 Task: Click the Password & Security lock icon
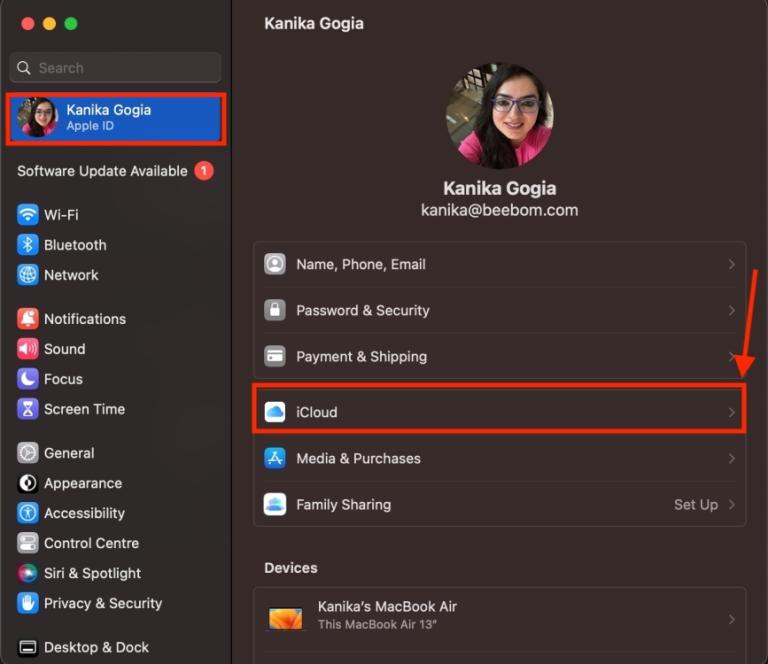(x=275, y=310)
